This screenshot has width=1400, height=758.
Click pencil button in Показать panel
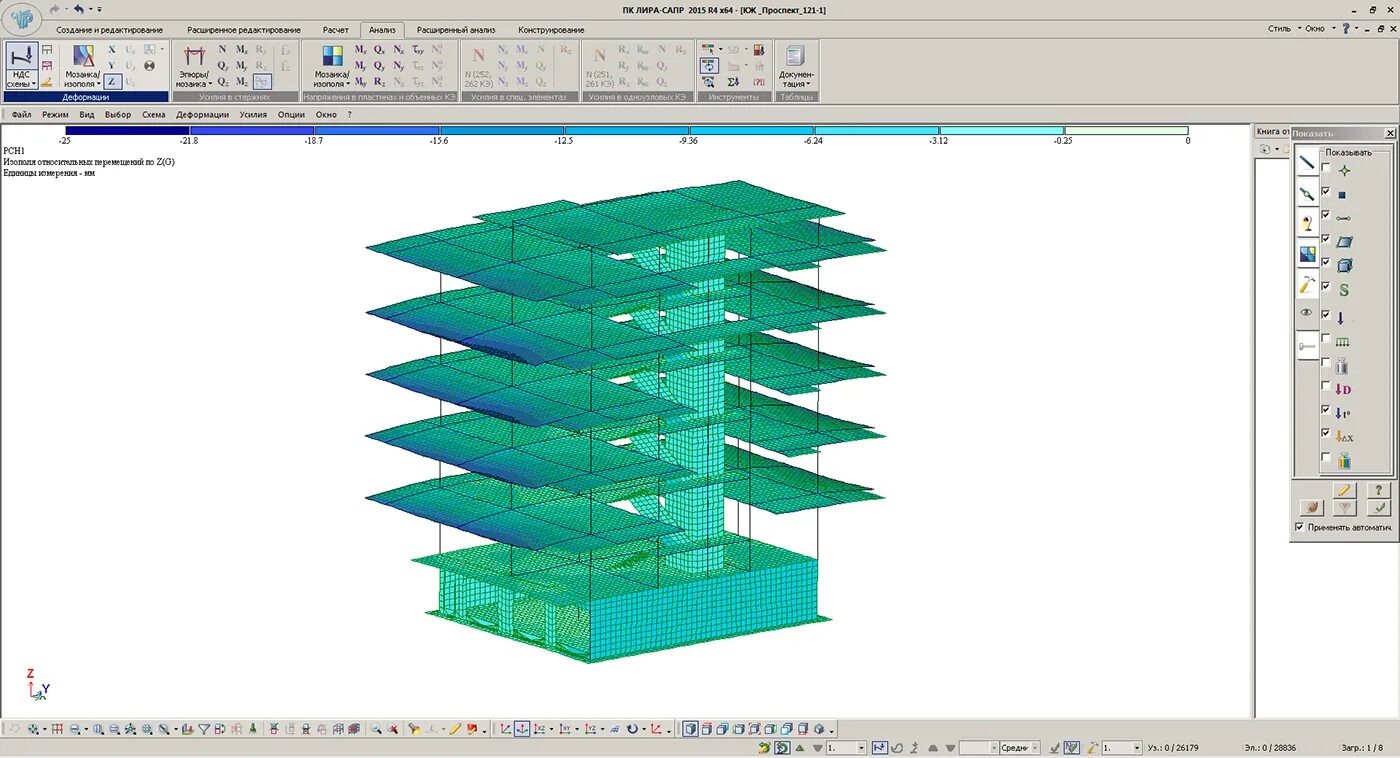(1344, 490)
